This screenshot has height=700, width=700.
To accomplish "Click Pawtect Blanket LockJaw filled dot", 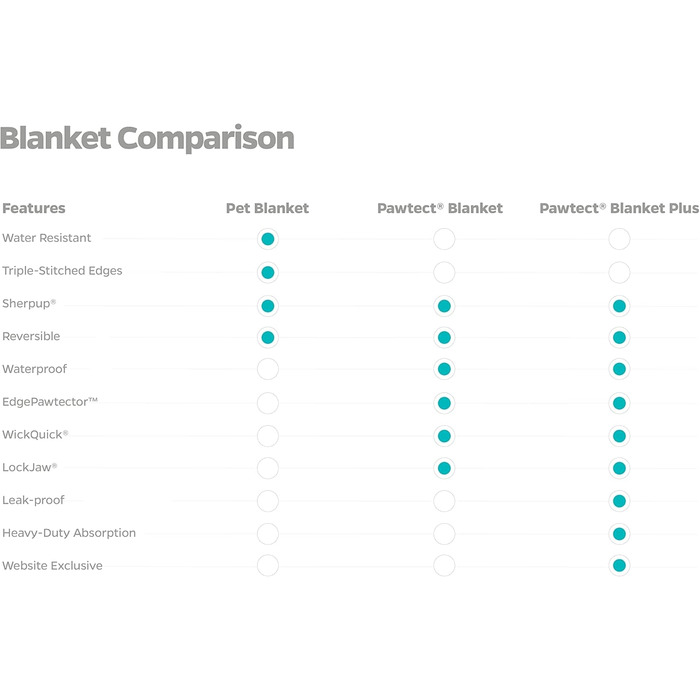I will coord(444,468).
